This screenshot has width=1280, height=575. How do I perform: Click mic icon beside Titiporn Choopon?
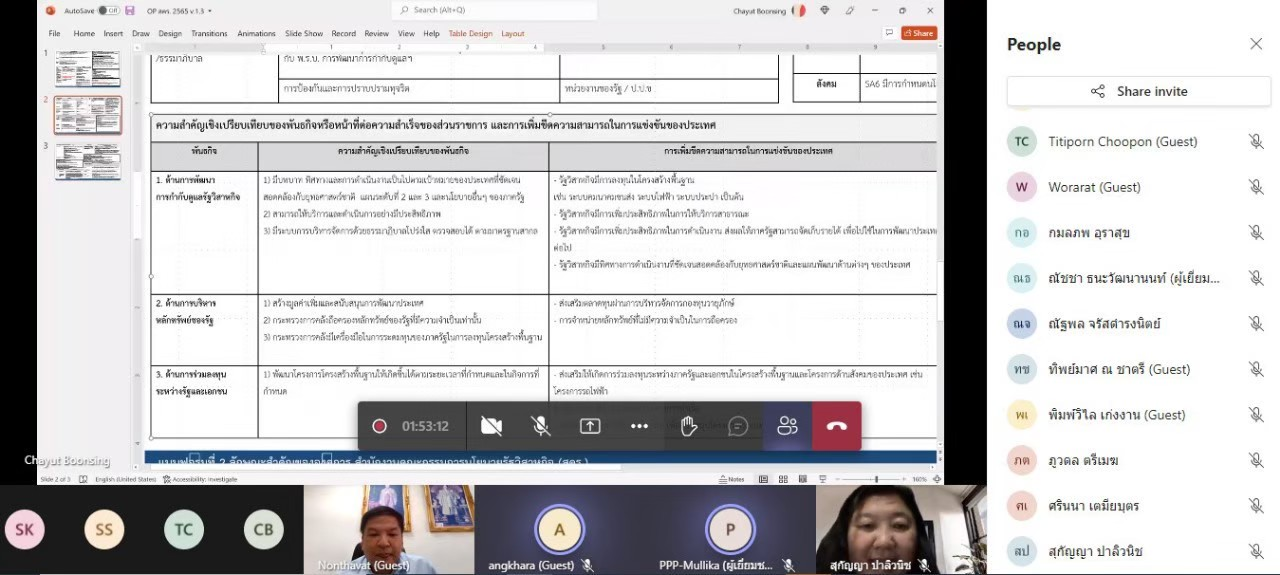pyautogui.click(x=1256, y=142)
